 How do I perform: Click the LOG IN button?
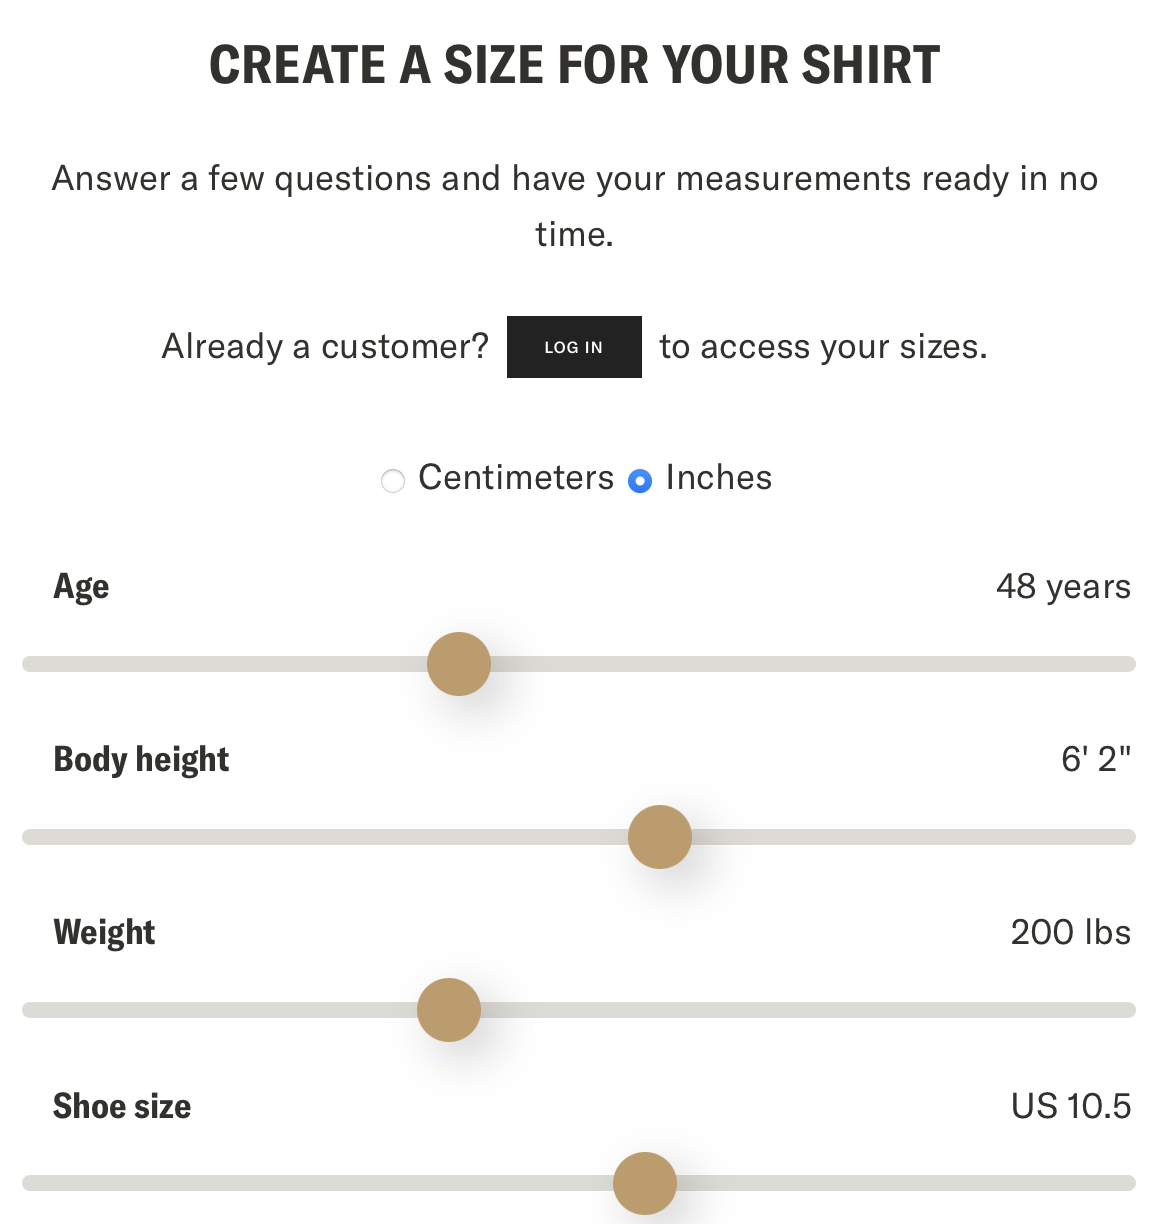tap(574, 347)
